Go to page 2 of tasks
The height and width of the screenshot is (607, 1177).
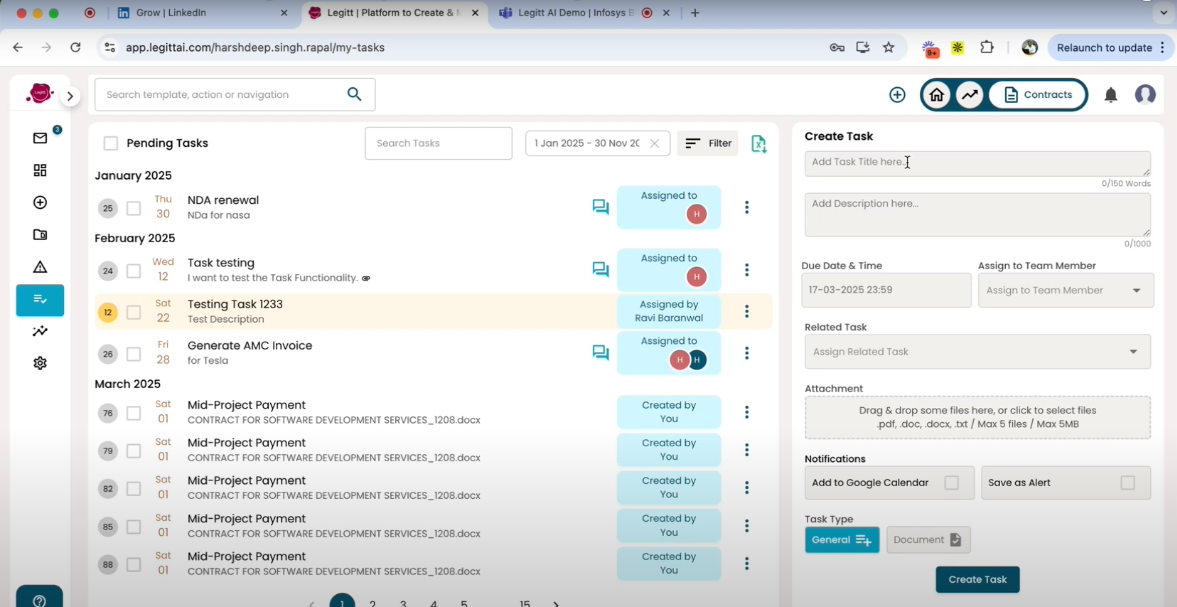[x=372, y=602]
